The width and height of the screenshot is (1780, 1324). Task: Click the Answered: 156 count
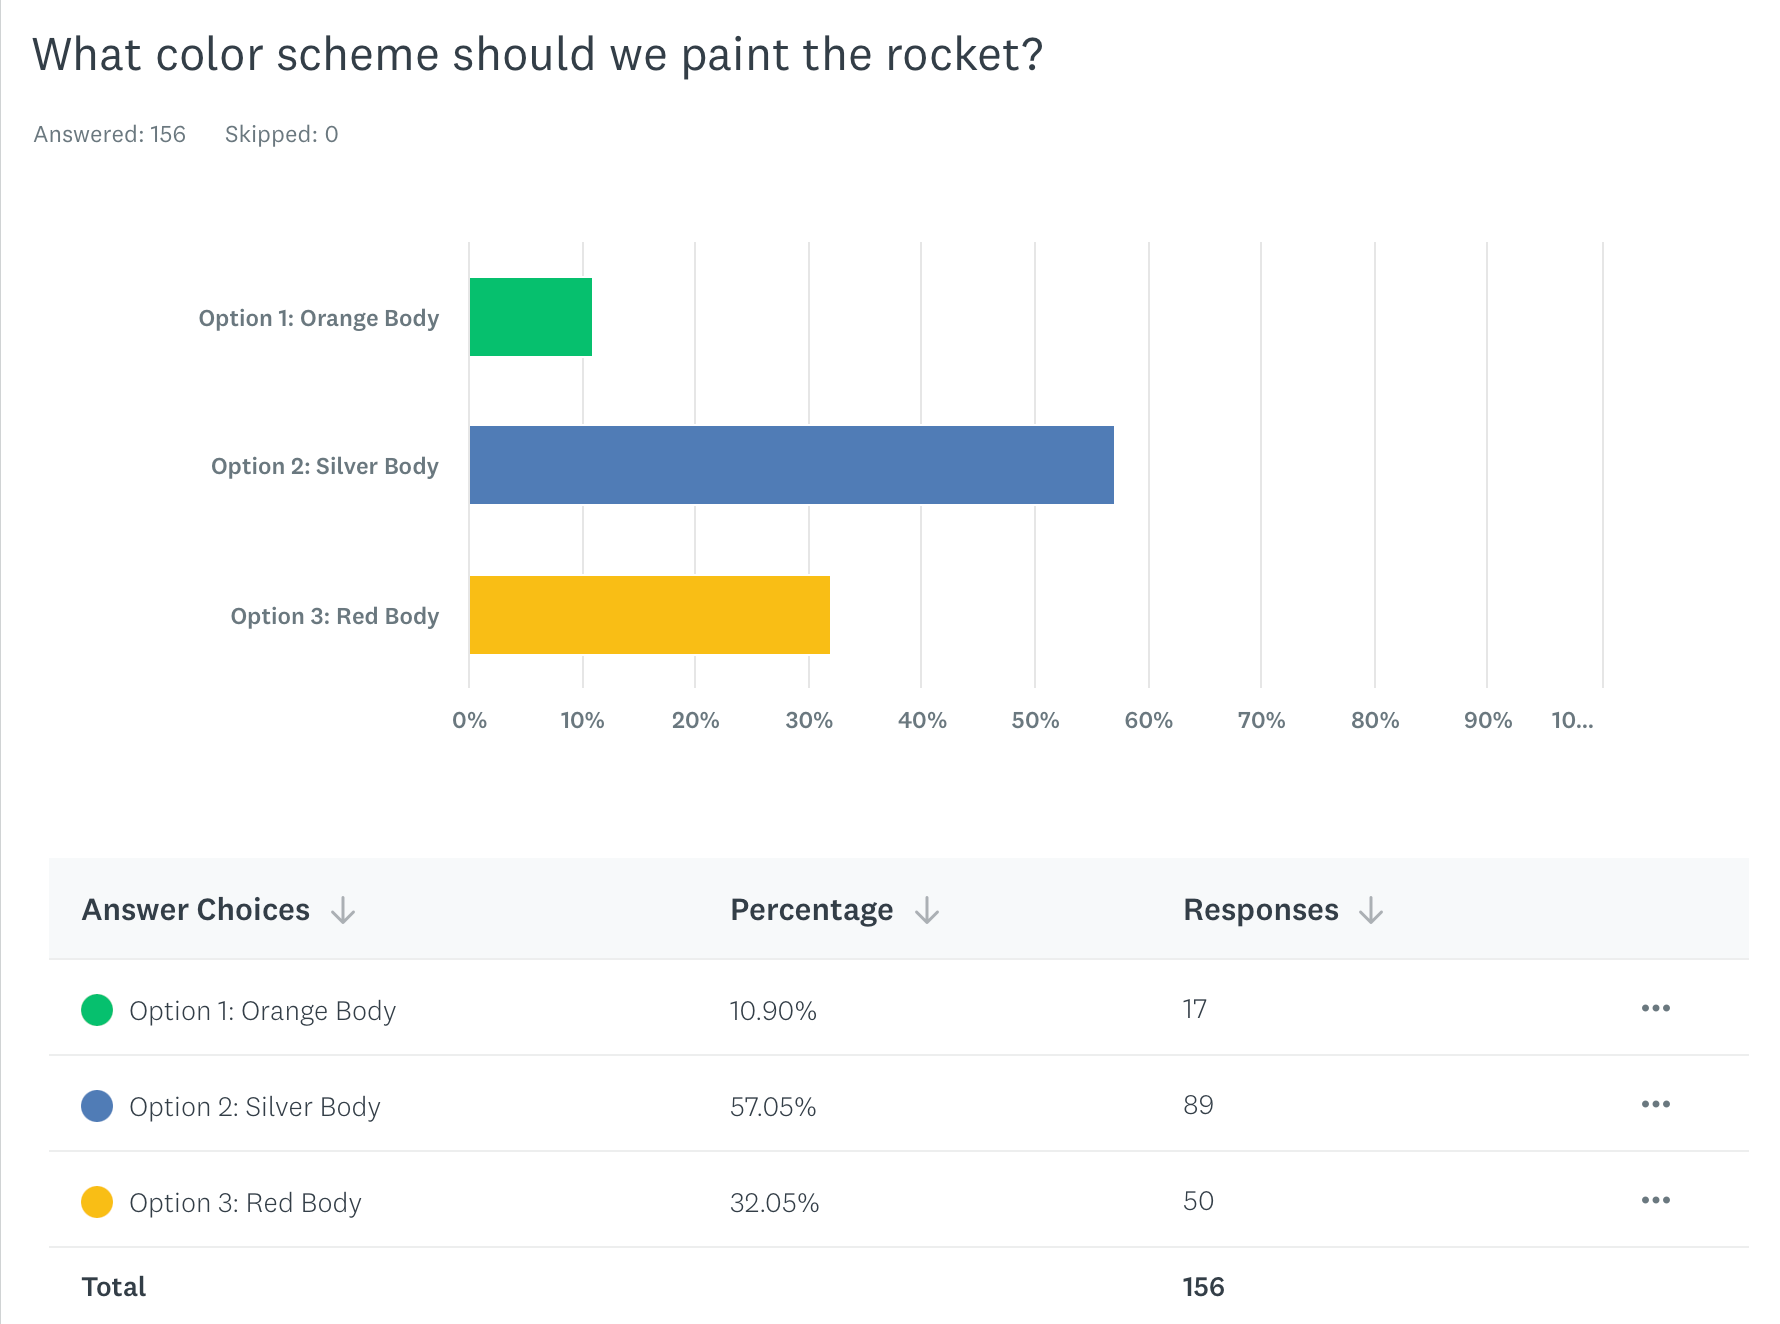point(110,134)
